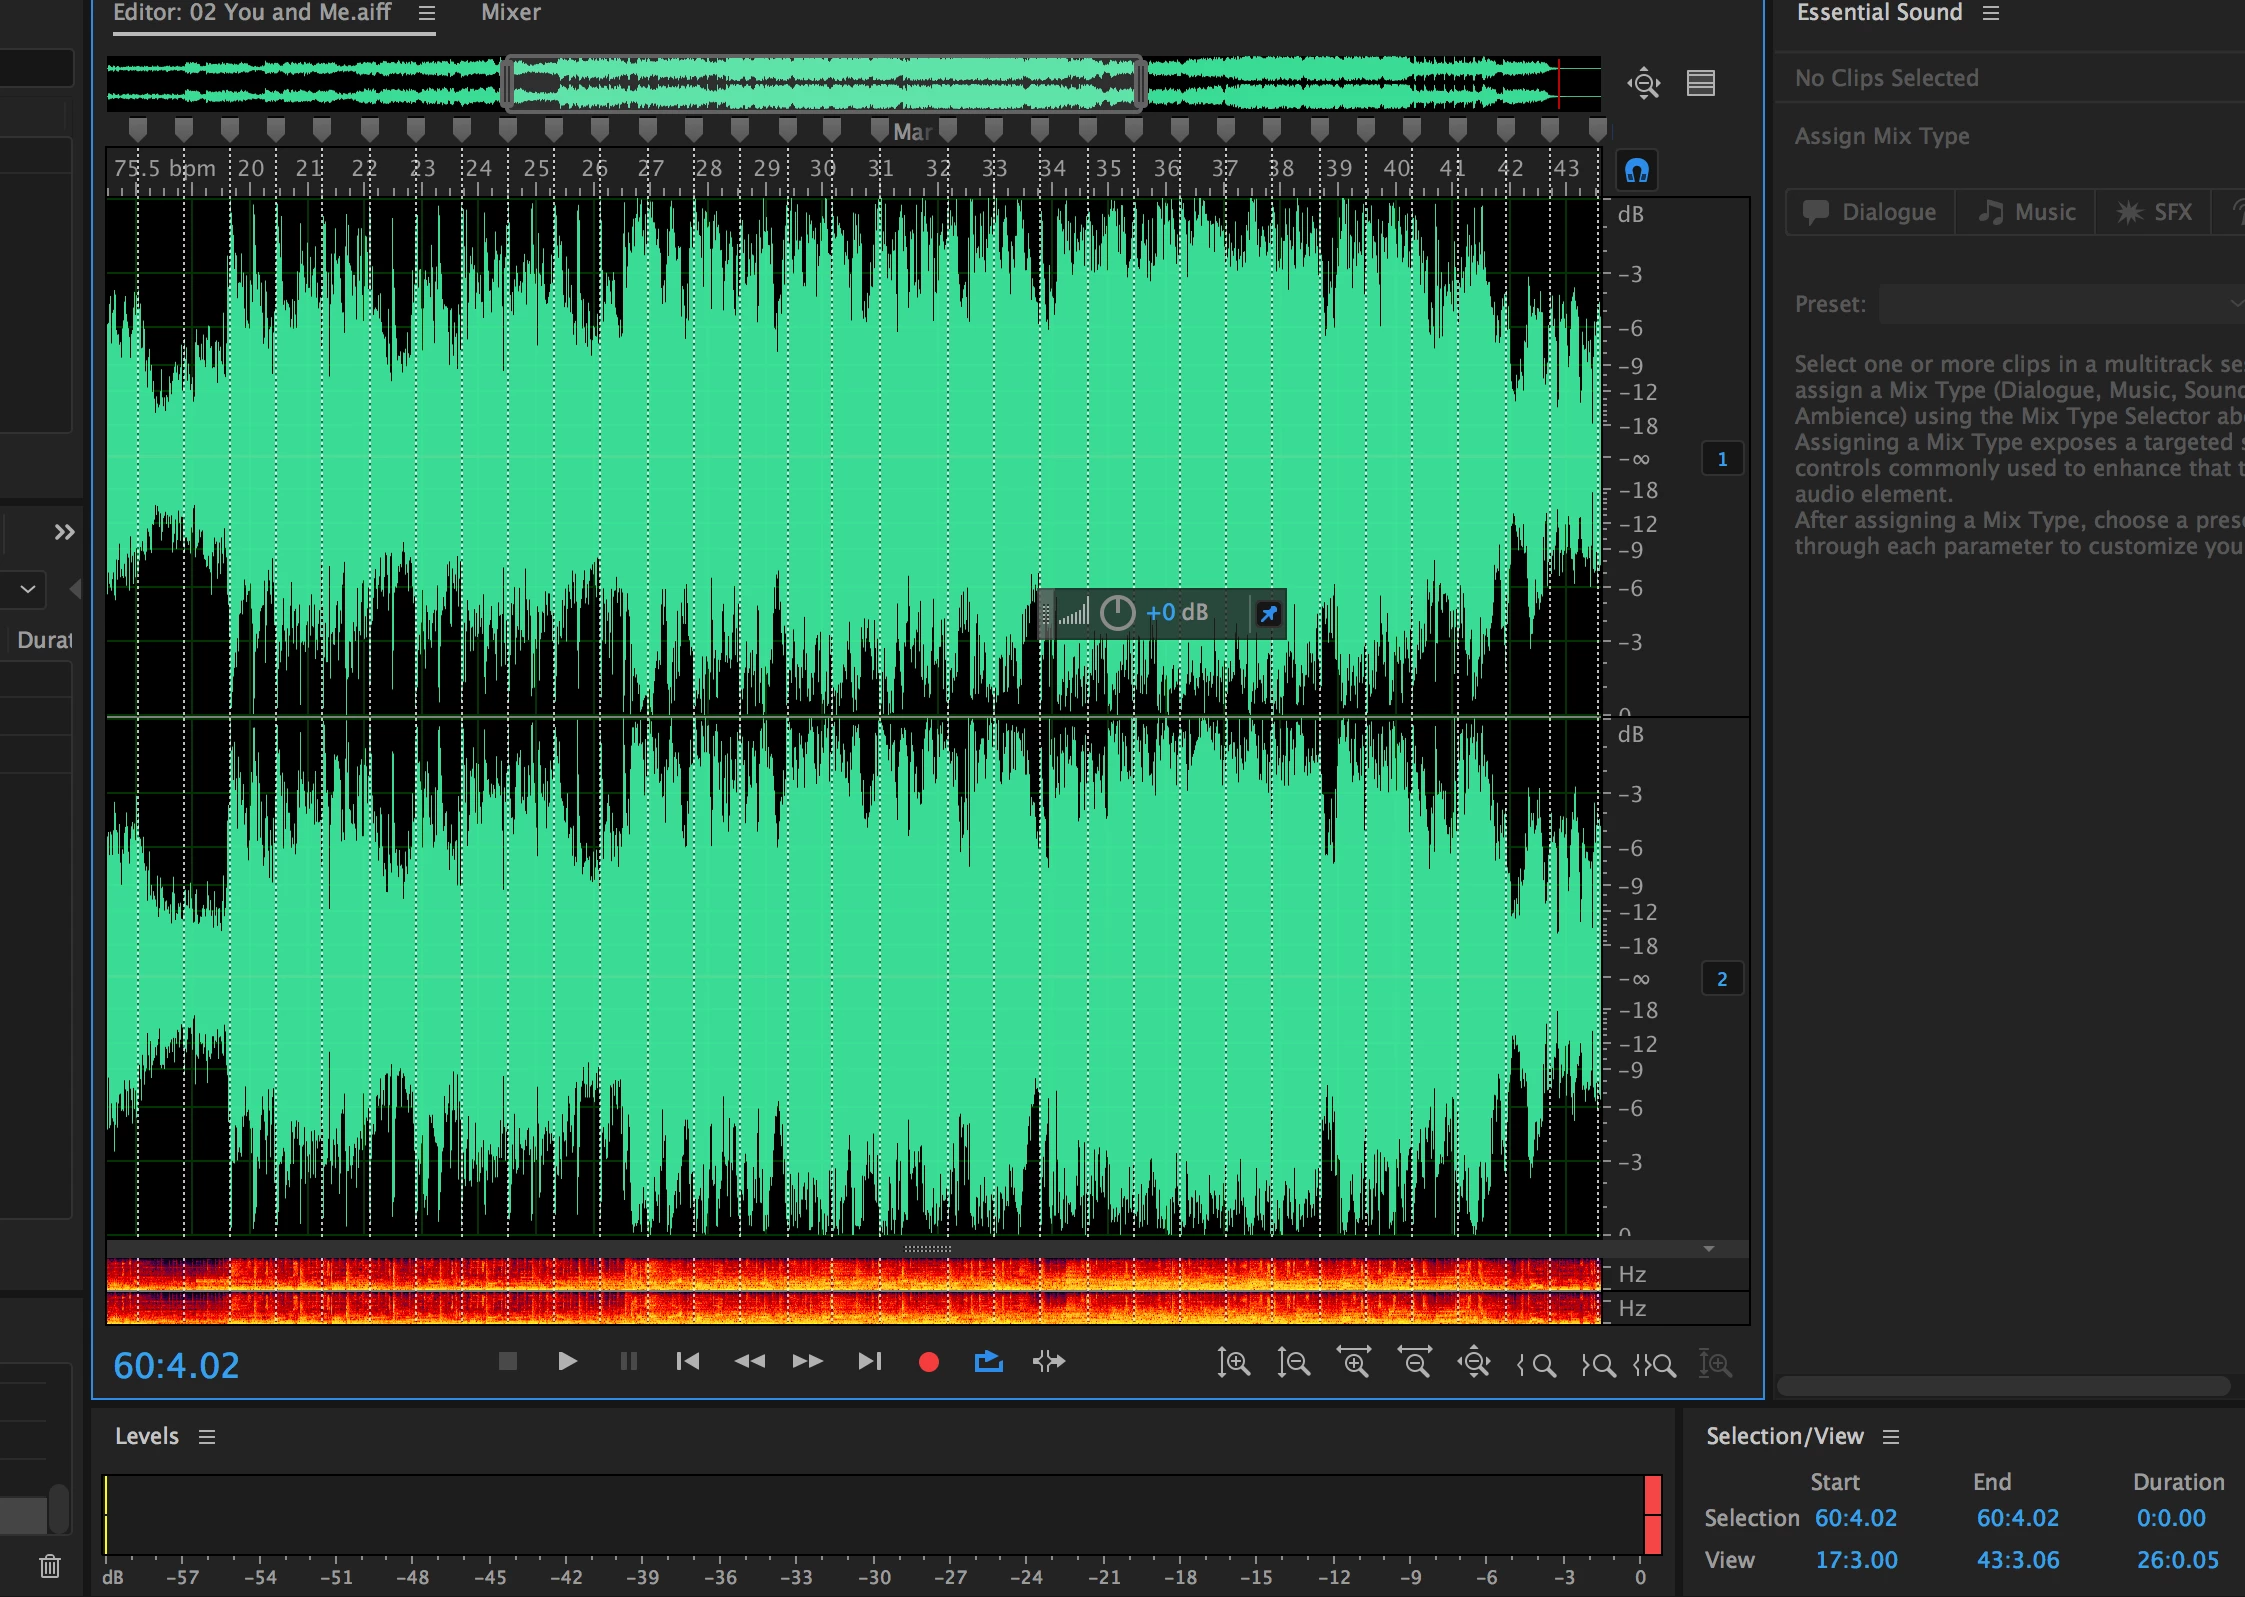2245x1597 pixels.
Task: Select the Music mix type
Action: tap(2027, 212)
